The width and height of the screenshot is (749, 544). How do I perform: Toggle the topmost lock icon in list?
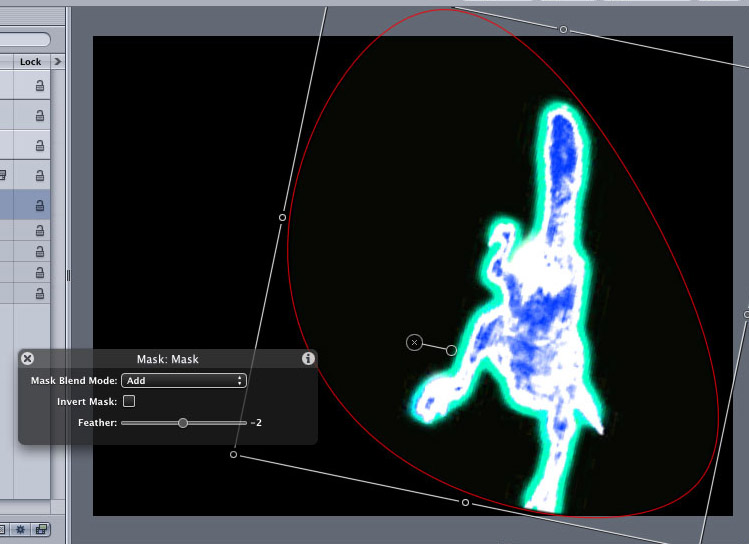coord(40,85)
